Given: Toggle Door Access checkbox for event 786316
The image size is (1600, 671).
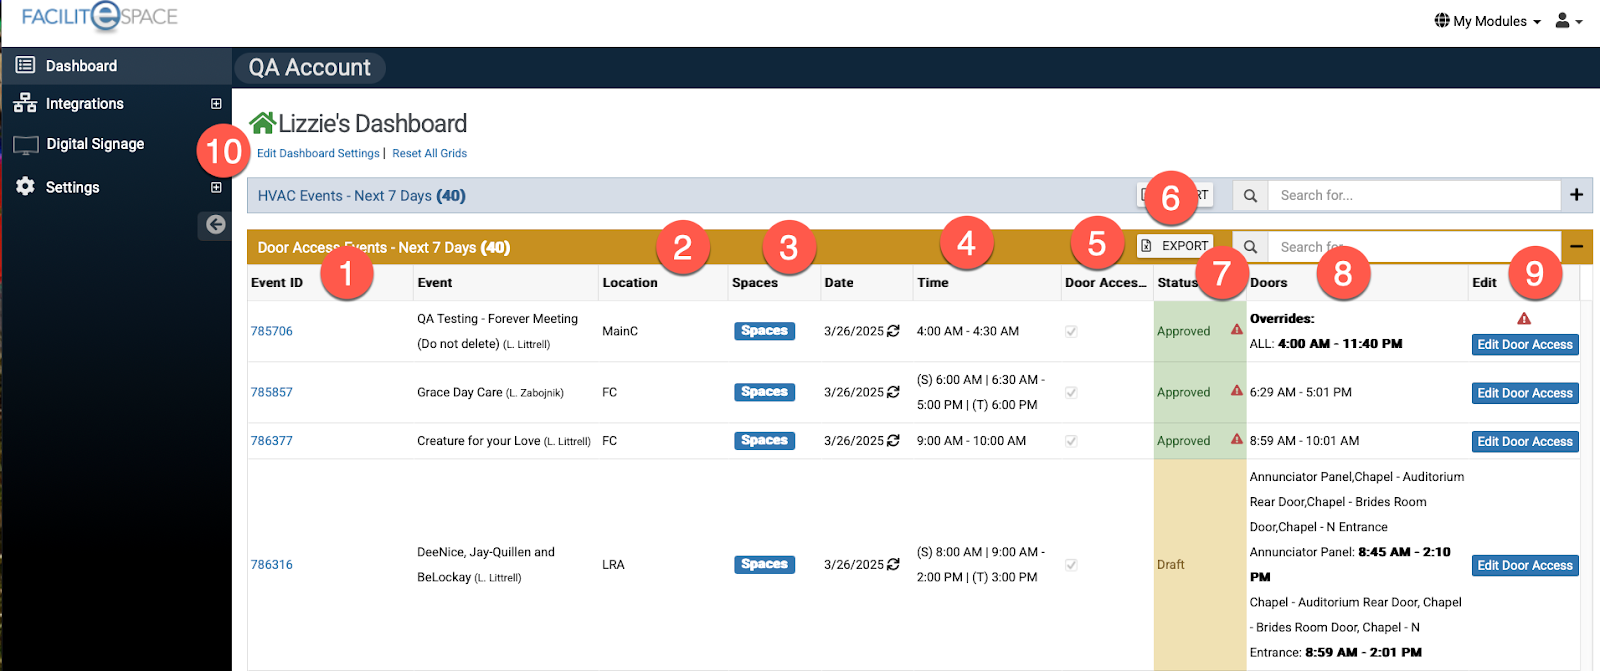Looking at the screenshot, I should click(1071, 565).
